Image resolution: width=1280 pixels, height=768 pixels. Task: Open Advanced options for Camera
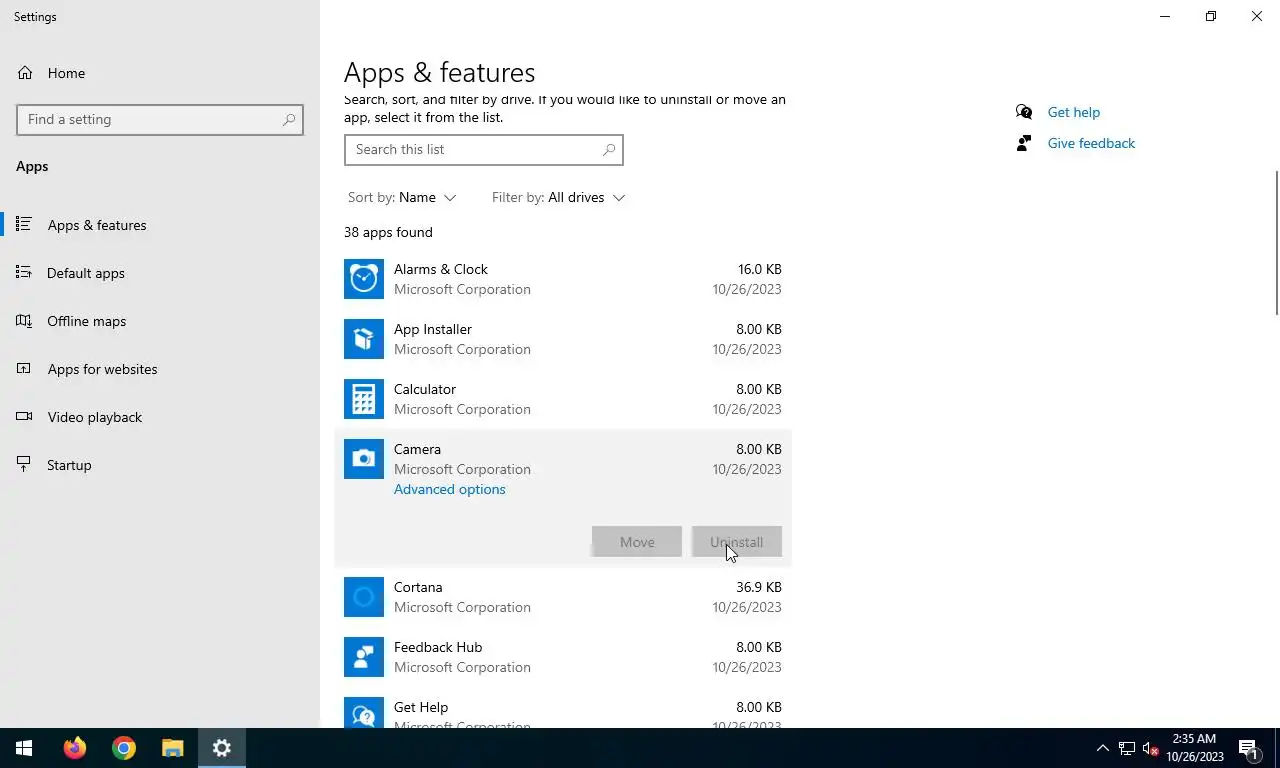coord(449,489)
